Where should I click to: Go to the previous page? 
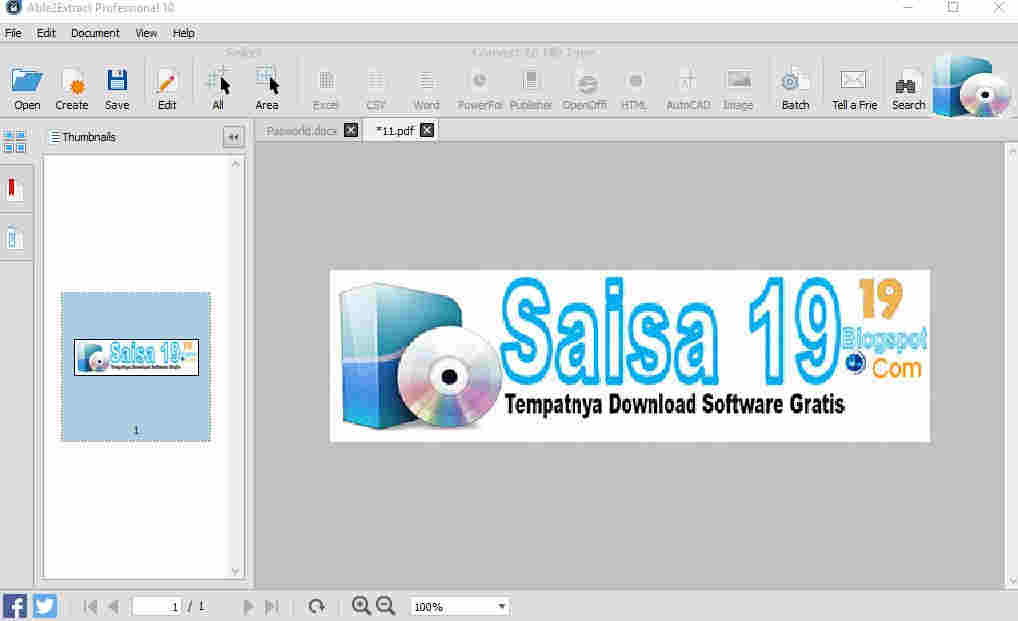pos(113,607)
